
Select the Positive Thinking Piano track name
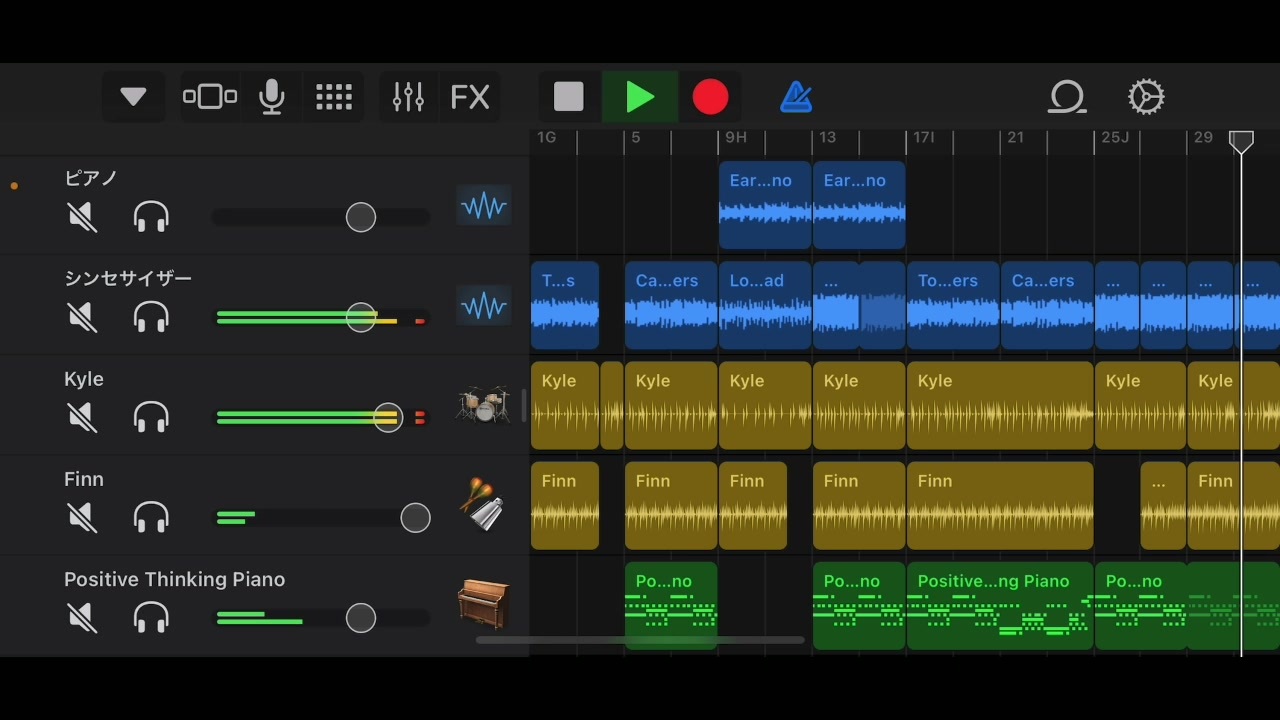(174, 580)
